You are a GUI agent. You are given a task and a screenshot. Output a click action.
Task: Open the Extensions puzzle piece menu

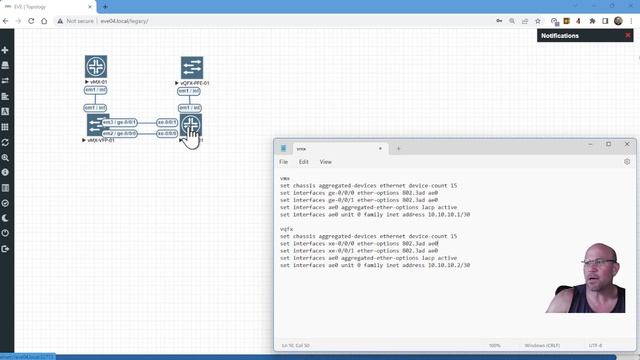pos(592,21)
